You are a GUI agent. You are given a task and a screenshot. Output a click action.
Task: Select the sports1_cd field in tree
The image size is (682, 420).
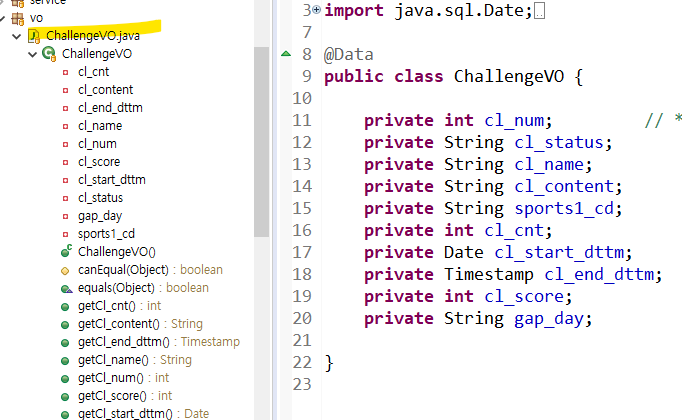pos(106,234)
